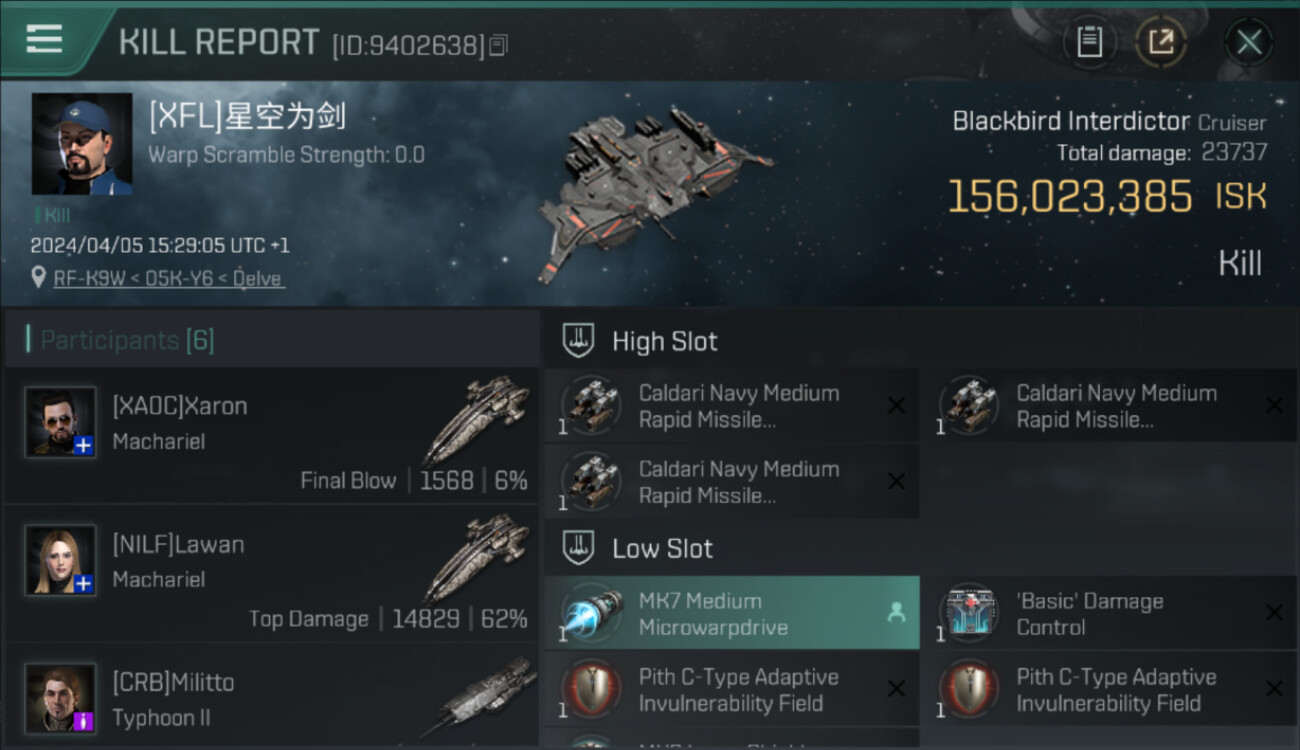The height and width of the screenshot is (750, 1300).
Task: Copy the kill report ID
Action: (498, 45)
